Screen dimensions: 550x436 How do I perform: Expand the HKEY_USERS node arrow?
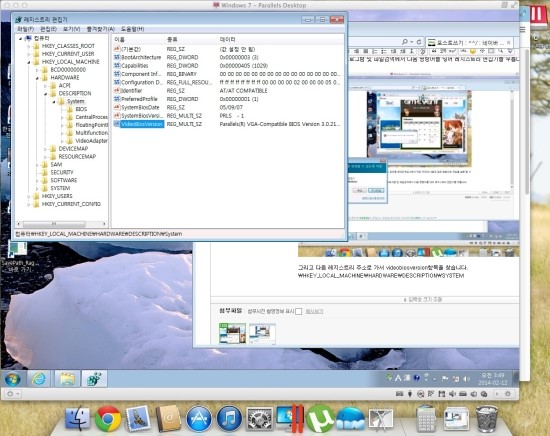(x=29, y=196)
